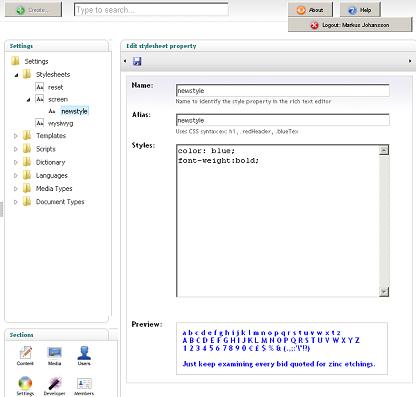
Task: Select the Document Types folder
Action: 60,202
